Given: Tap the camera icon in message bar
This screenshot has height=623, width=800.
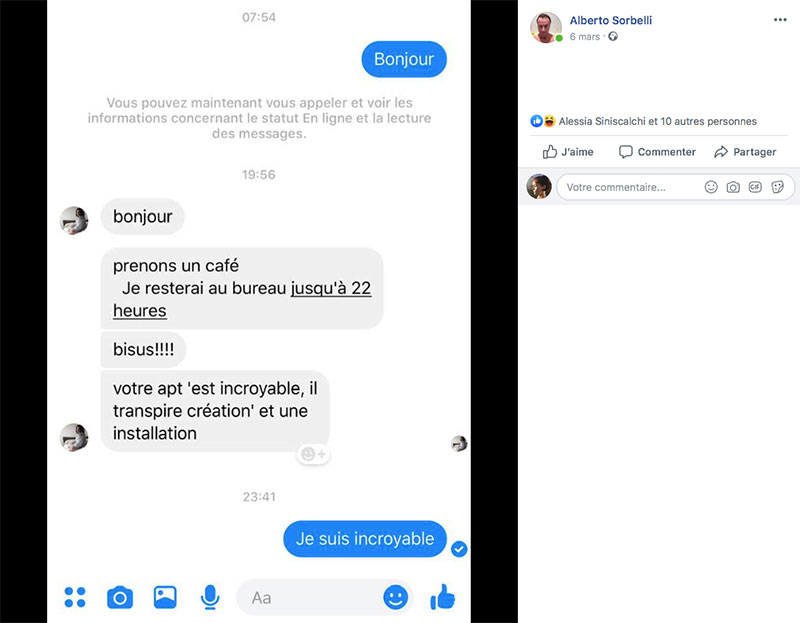Looking at the screenshot, I should pyautogui.click(x=120, y=597).
